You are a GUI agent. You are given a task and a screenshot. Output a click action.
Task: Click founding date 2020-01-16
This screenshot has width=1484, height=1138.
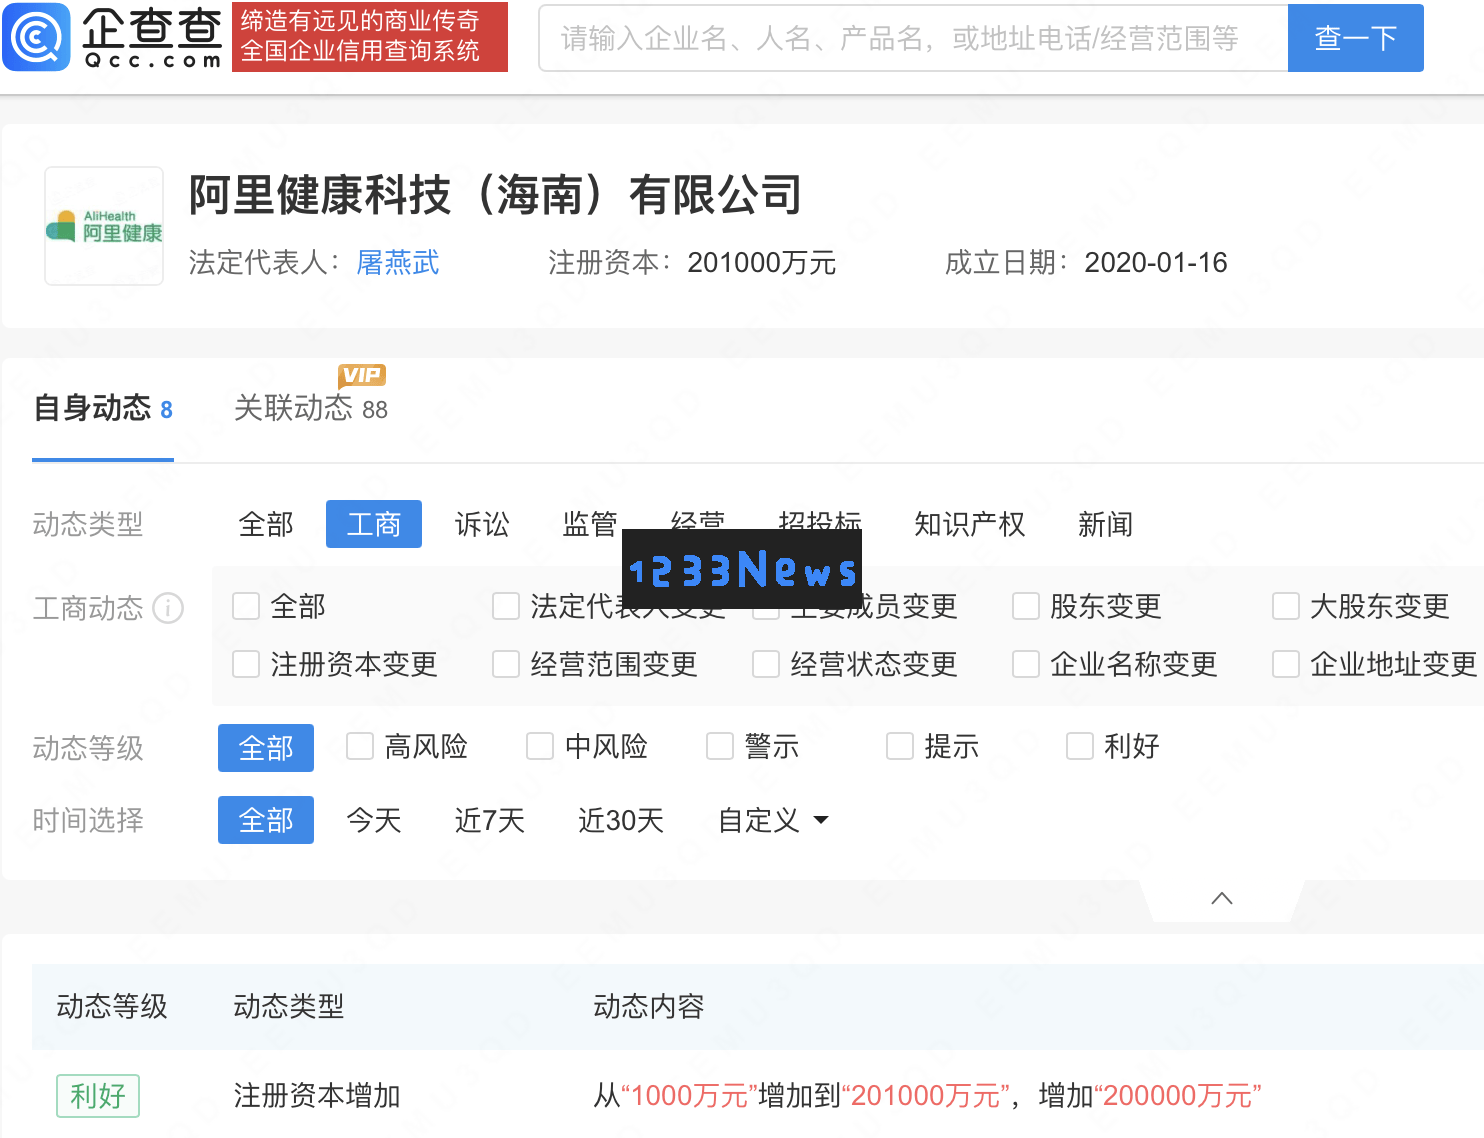(x=1156, y=263)
